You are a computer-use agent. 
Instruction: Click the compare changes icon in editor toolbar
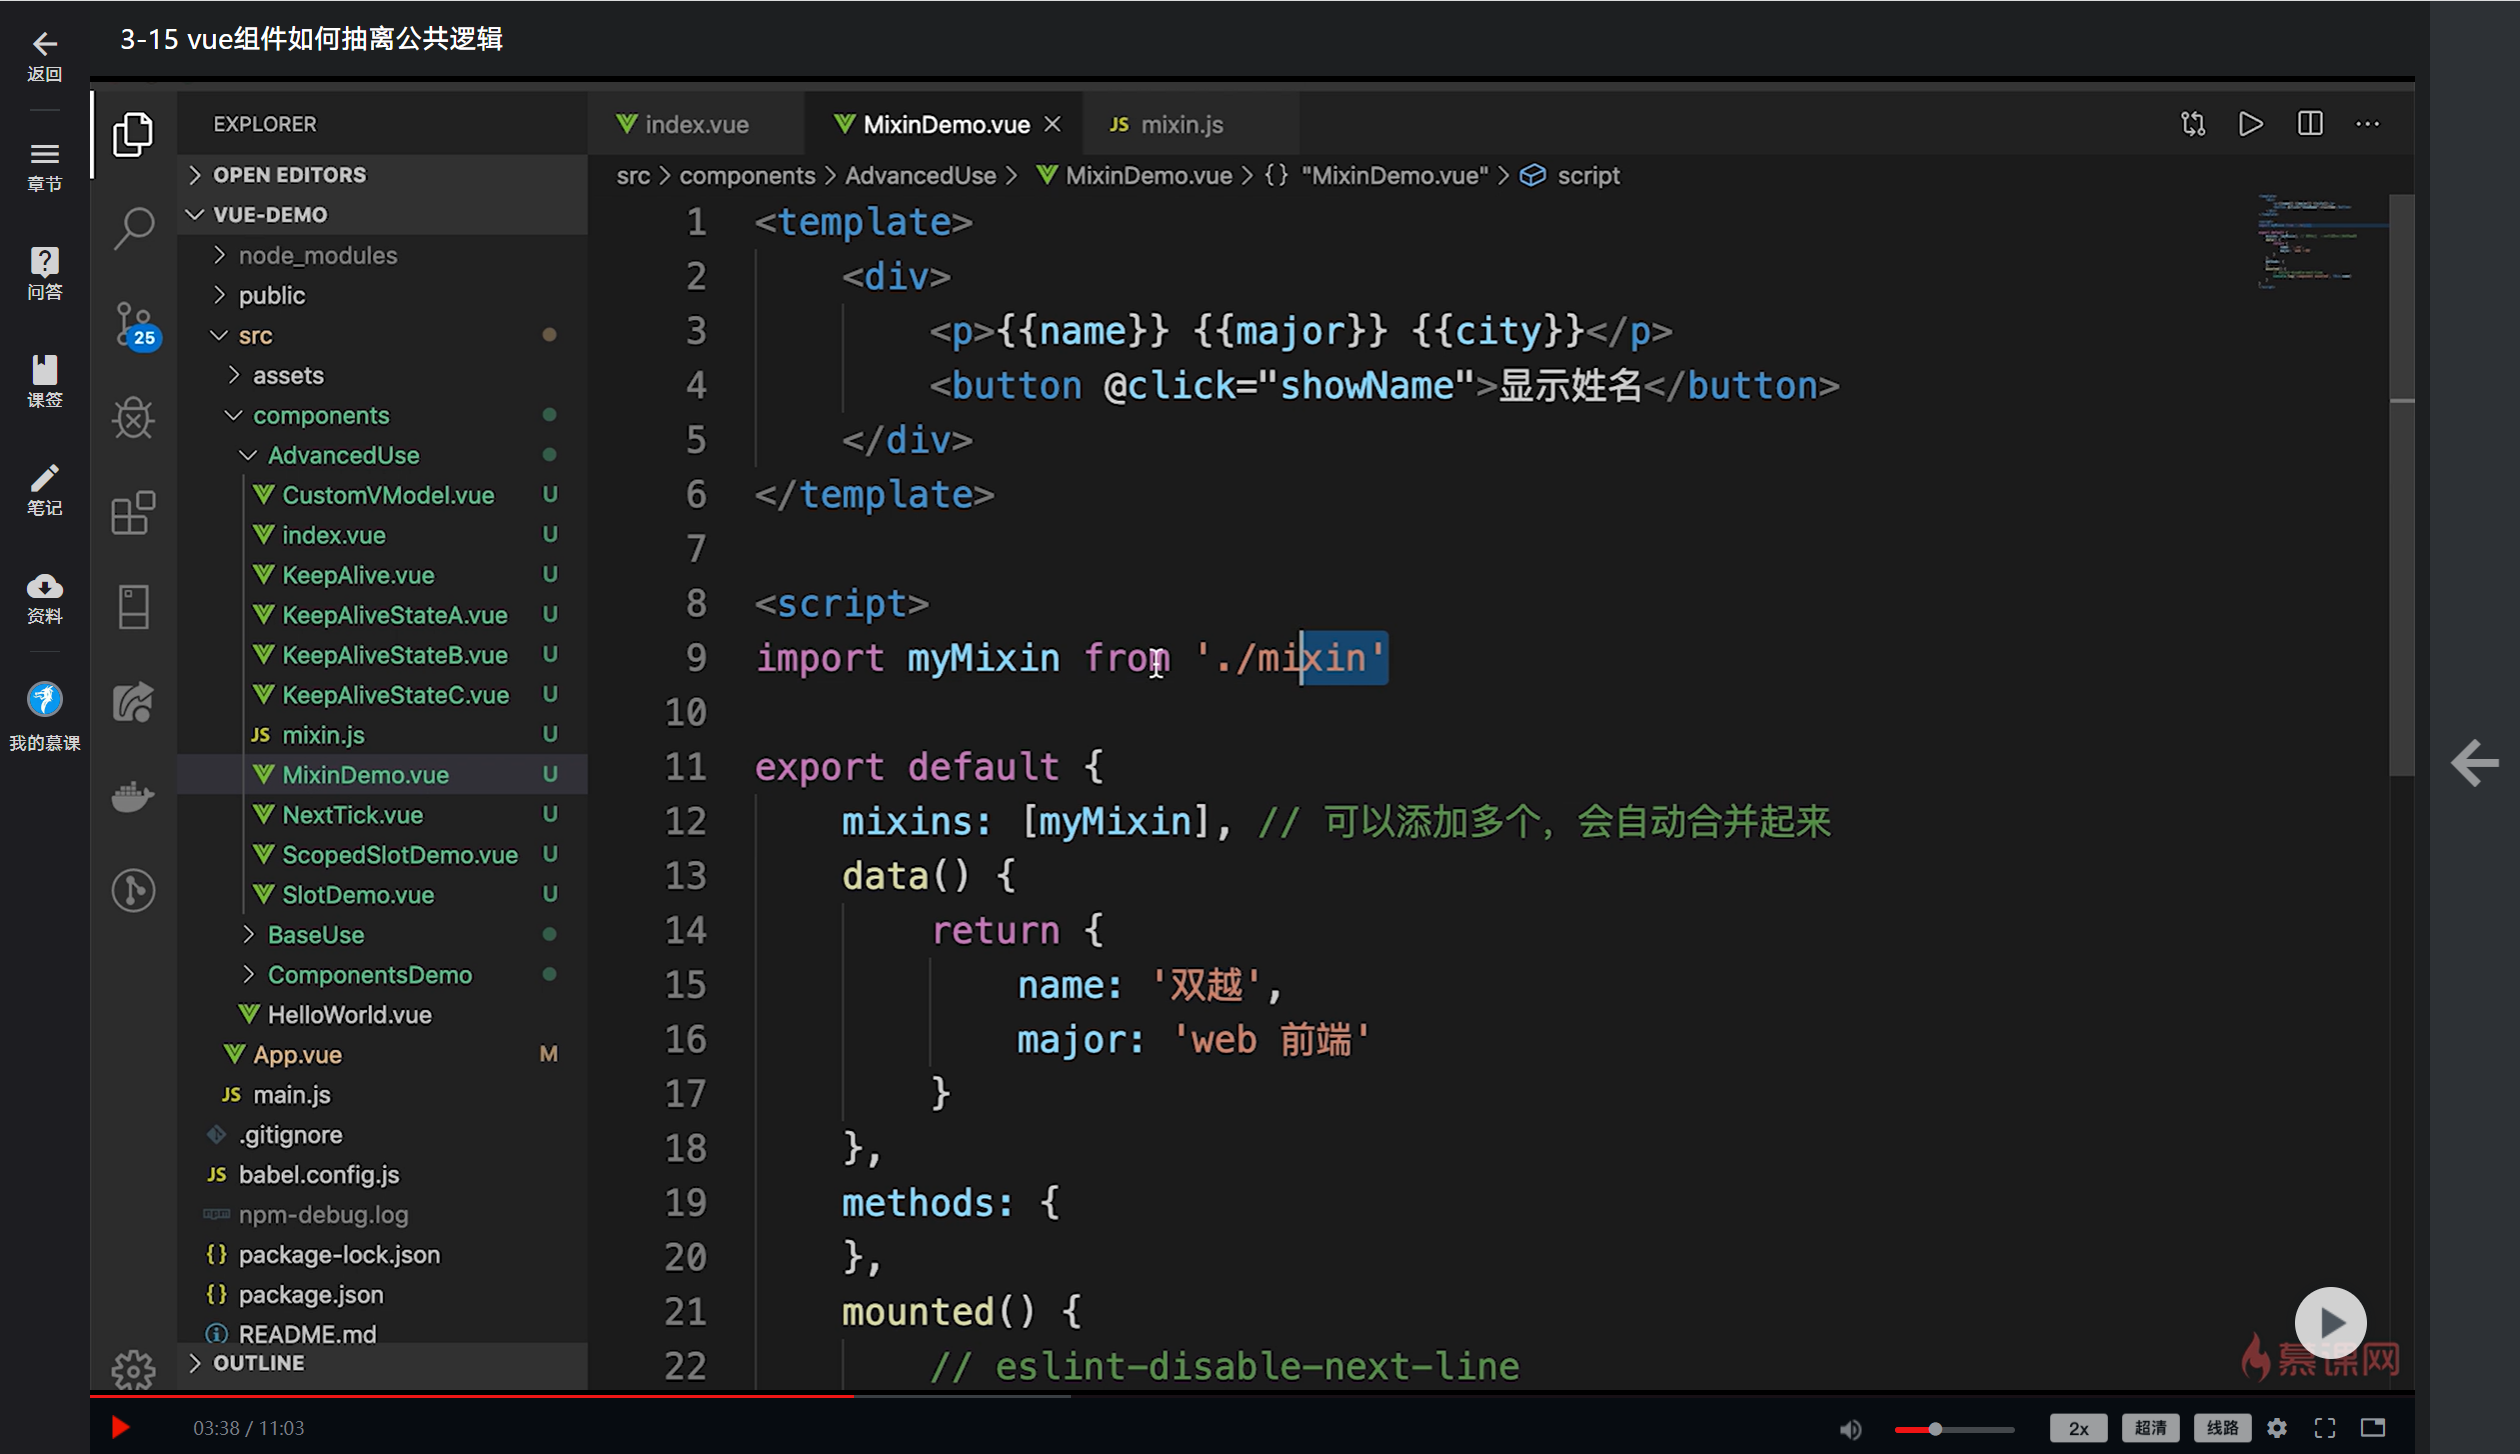[2193, 124]
